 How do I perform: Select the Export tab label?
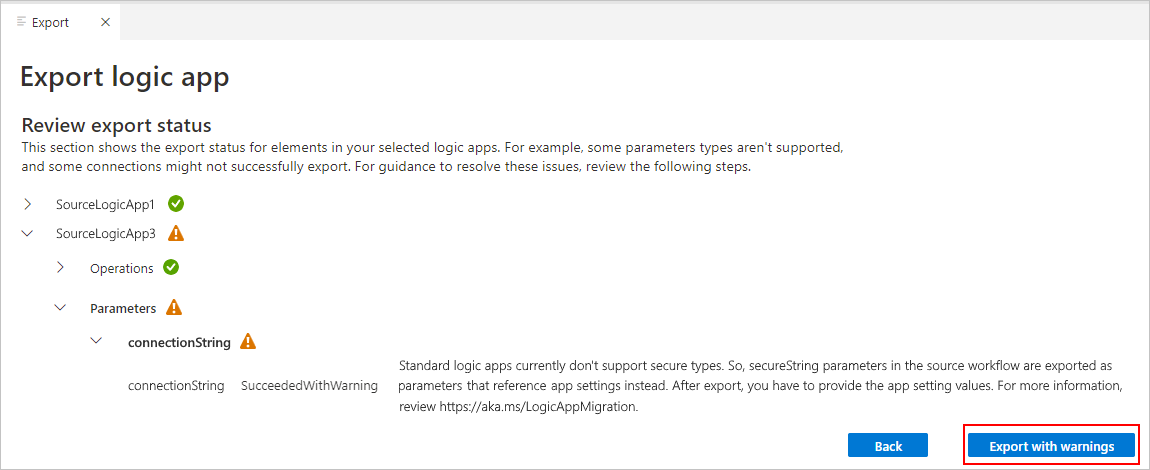(x=51, y=23)
